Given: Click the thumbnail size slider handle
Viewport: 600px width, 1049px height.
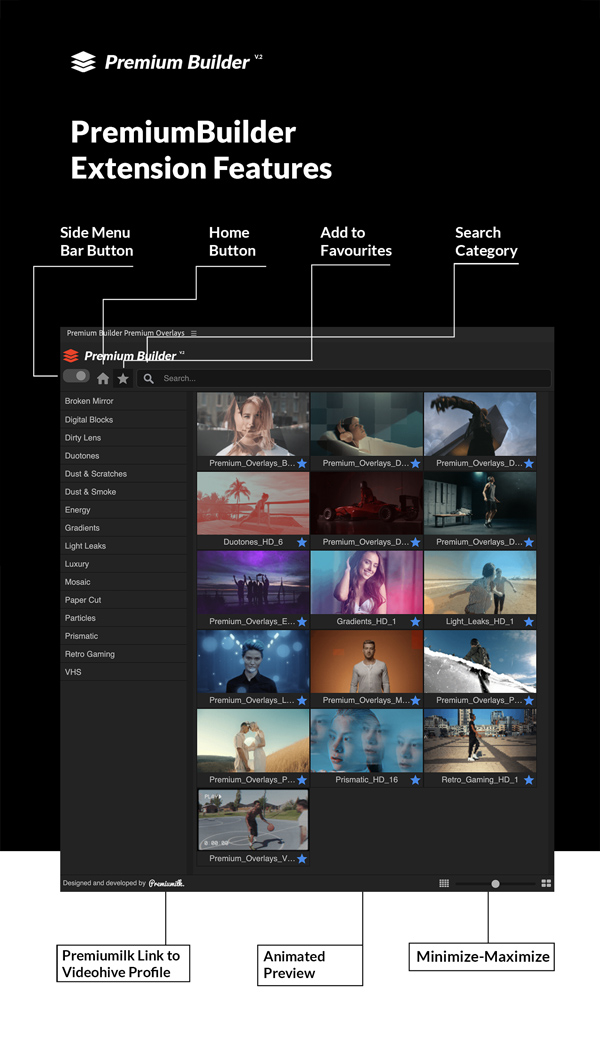Looking at the screenshot, I should tap(495, 884).
